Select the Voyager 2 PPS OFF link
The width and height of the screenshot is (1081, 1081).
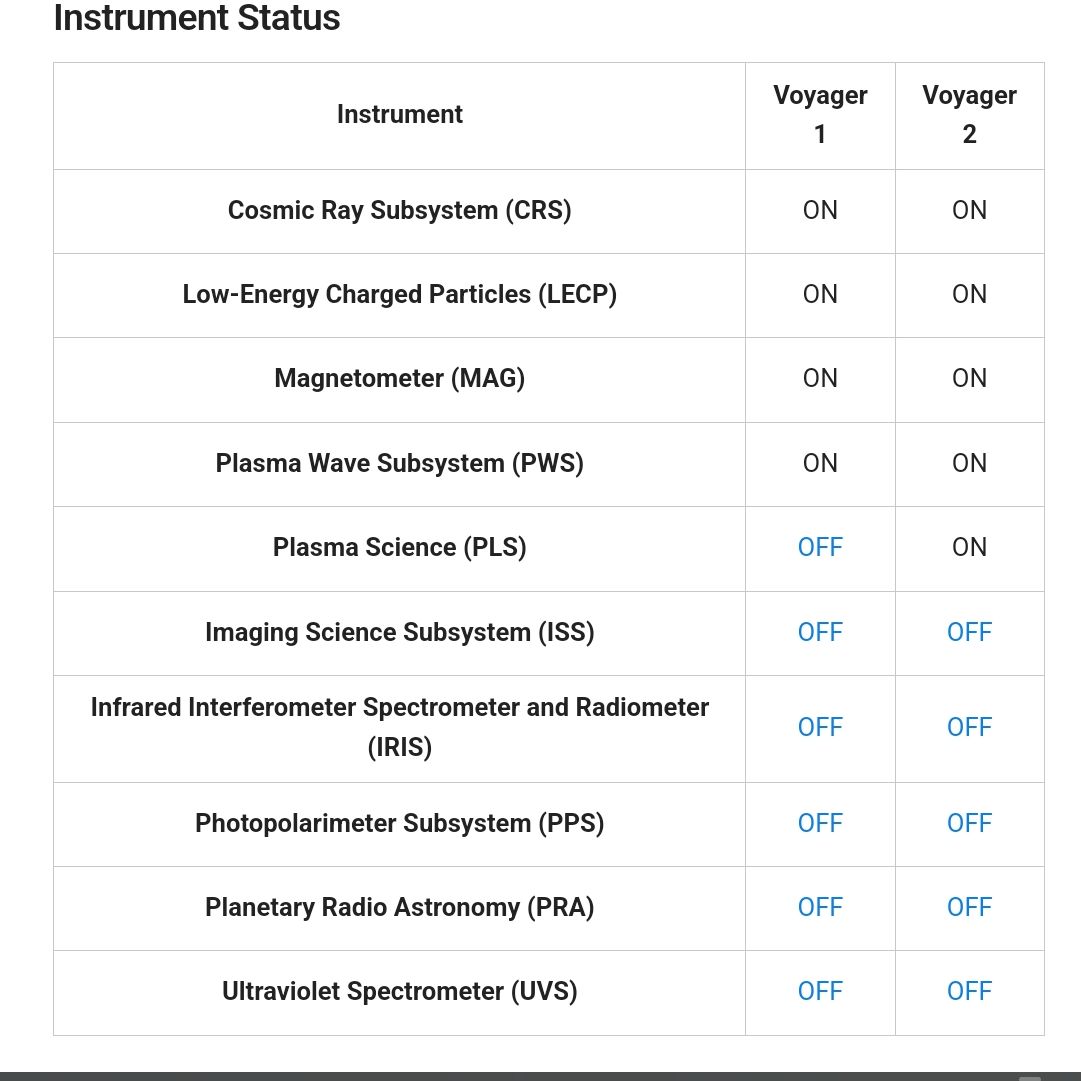[x=969, y=823]
